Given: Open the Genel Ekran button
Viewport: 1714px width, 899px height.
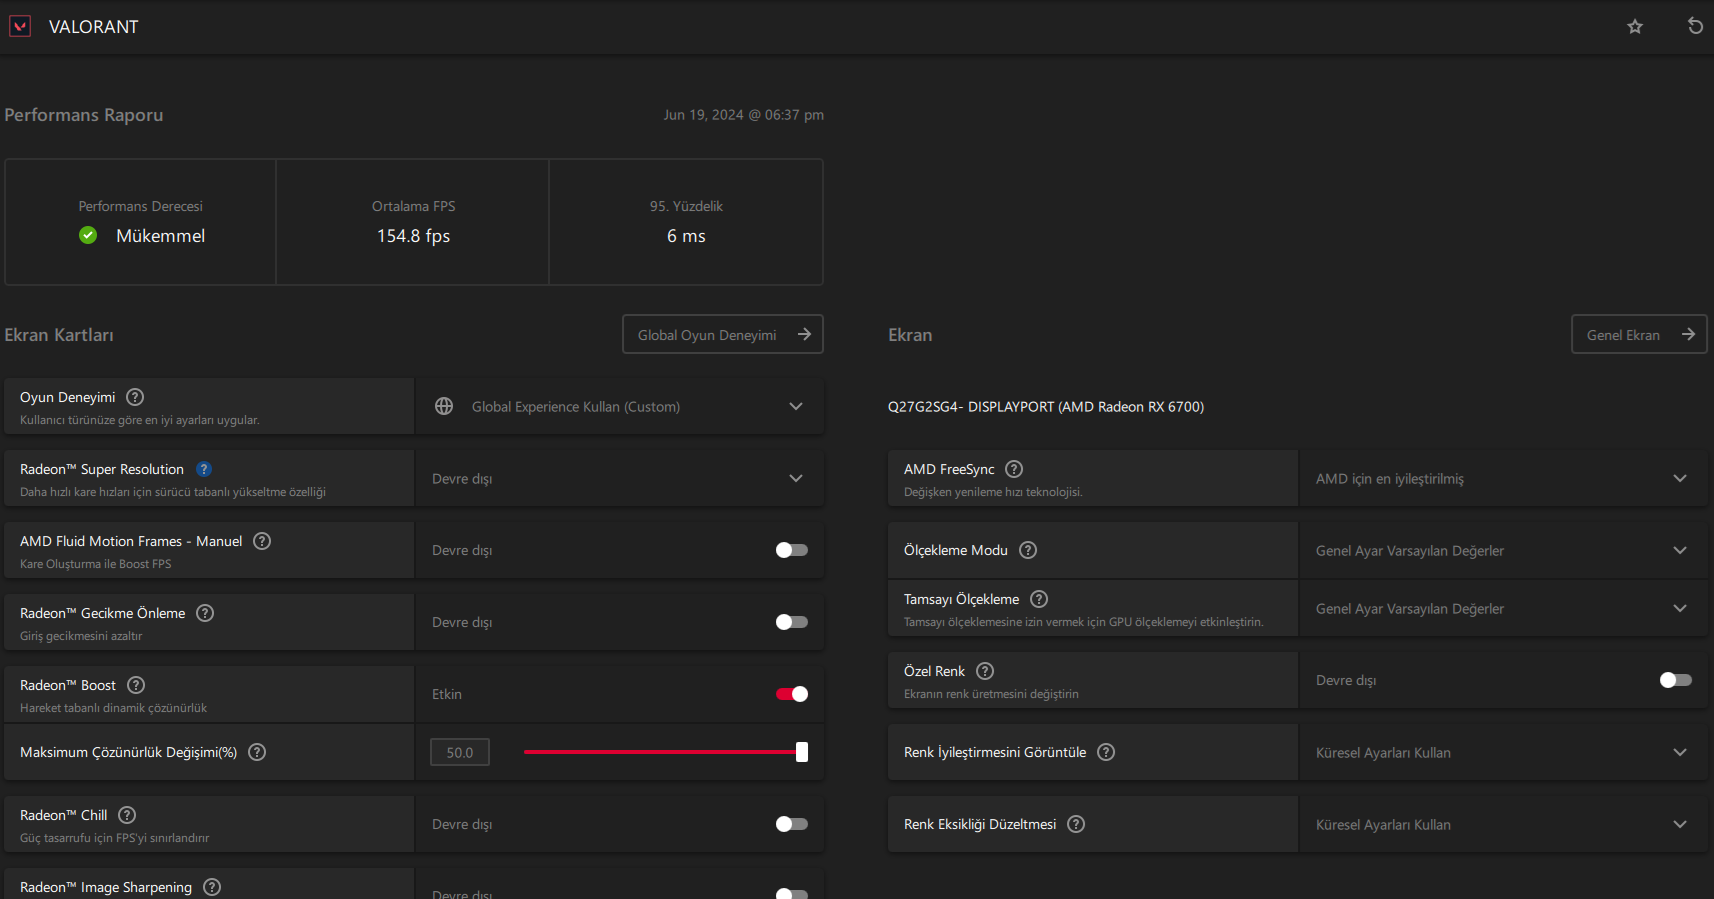Looking at the screenshot, I should tap(1638, 335).
